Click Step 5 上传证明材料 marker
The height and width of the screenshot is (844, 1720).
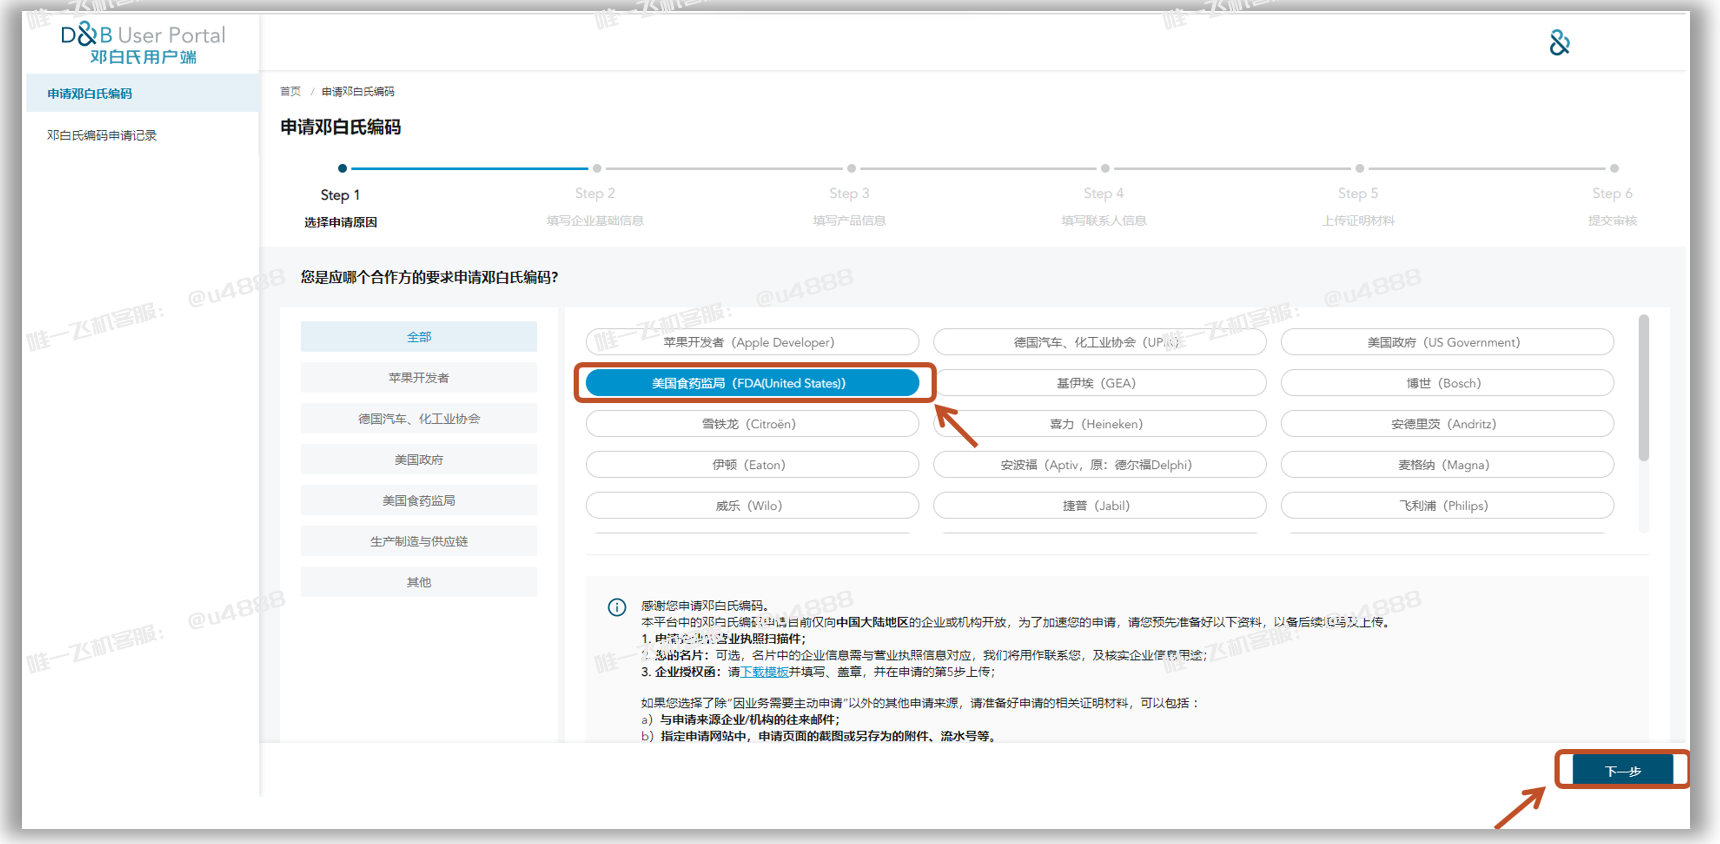pyautogui.click(x=1358, y=196)
